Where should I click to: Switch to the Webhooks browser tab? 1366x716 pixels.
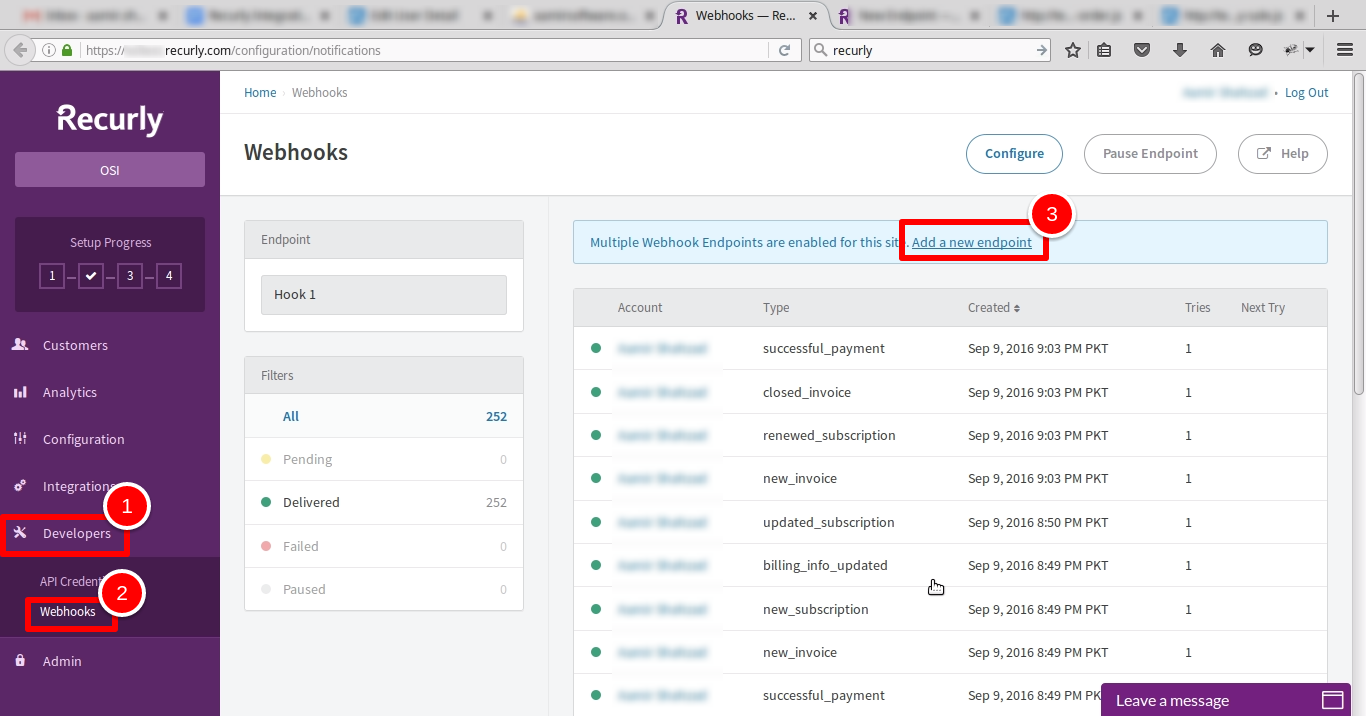(745, 16)
